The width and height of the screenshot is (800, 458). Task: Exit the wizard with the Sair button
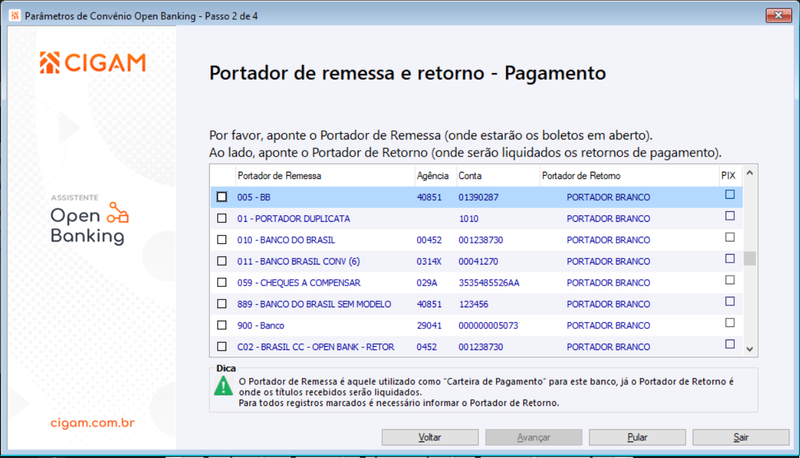click(x=741, y=437)
